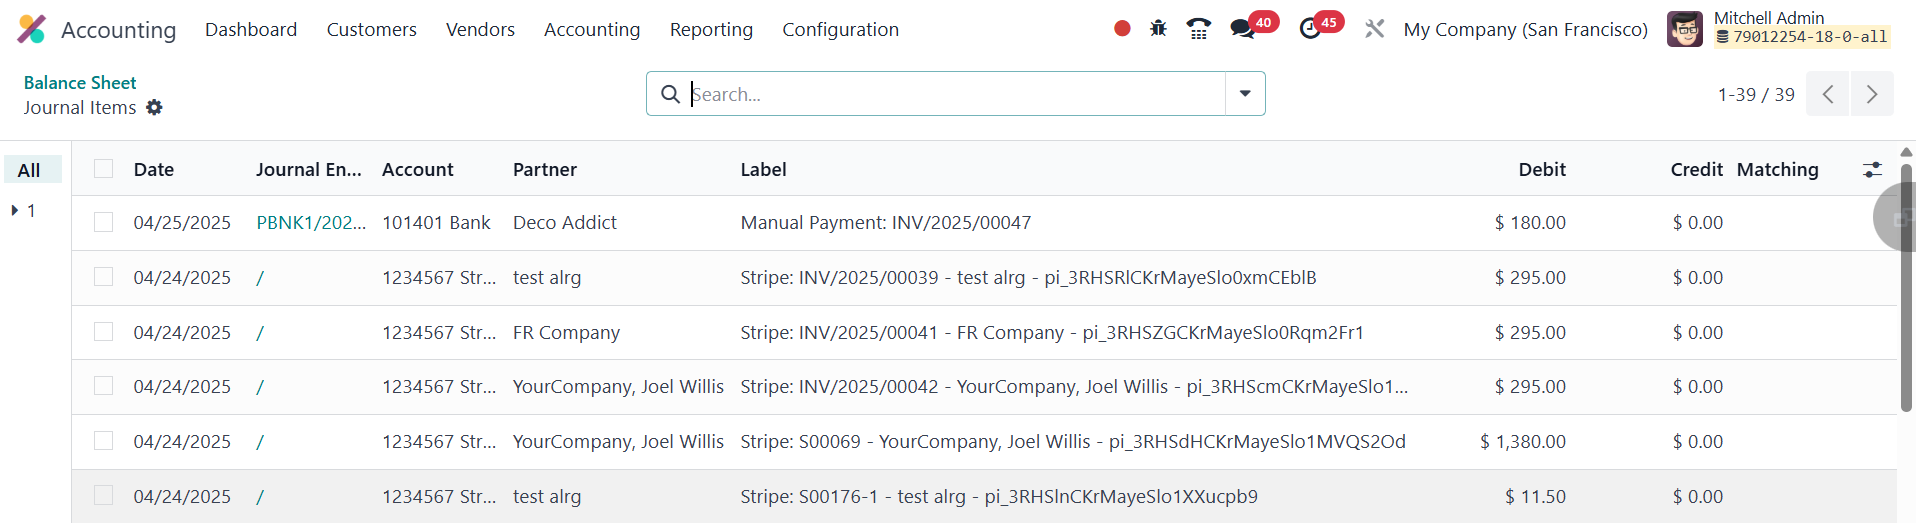Open the activities clock icon with badge 45
The image size is (1916, 523).
point(1310,29)
